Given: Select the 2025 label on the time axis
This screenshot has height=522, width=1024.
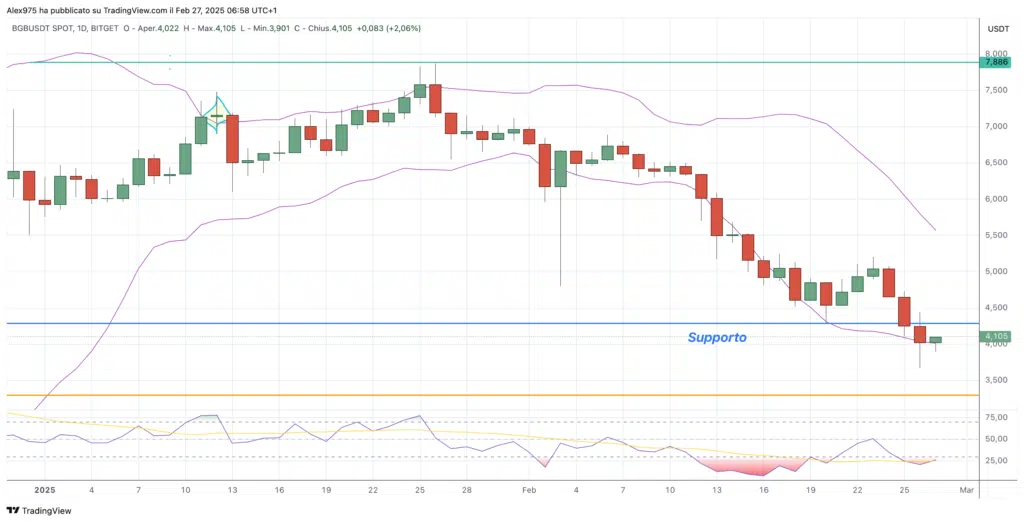Looking at the screenshot, I should coord(44,490).
